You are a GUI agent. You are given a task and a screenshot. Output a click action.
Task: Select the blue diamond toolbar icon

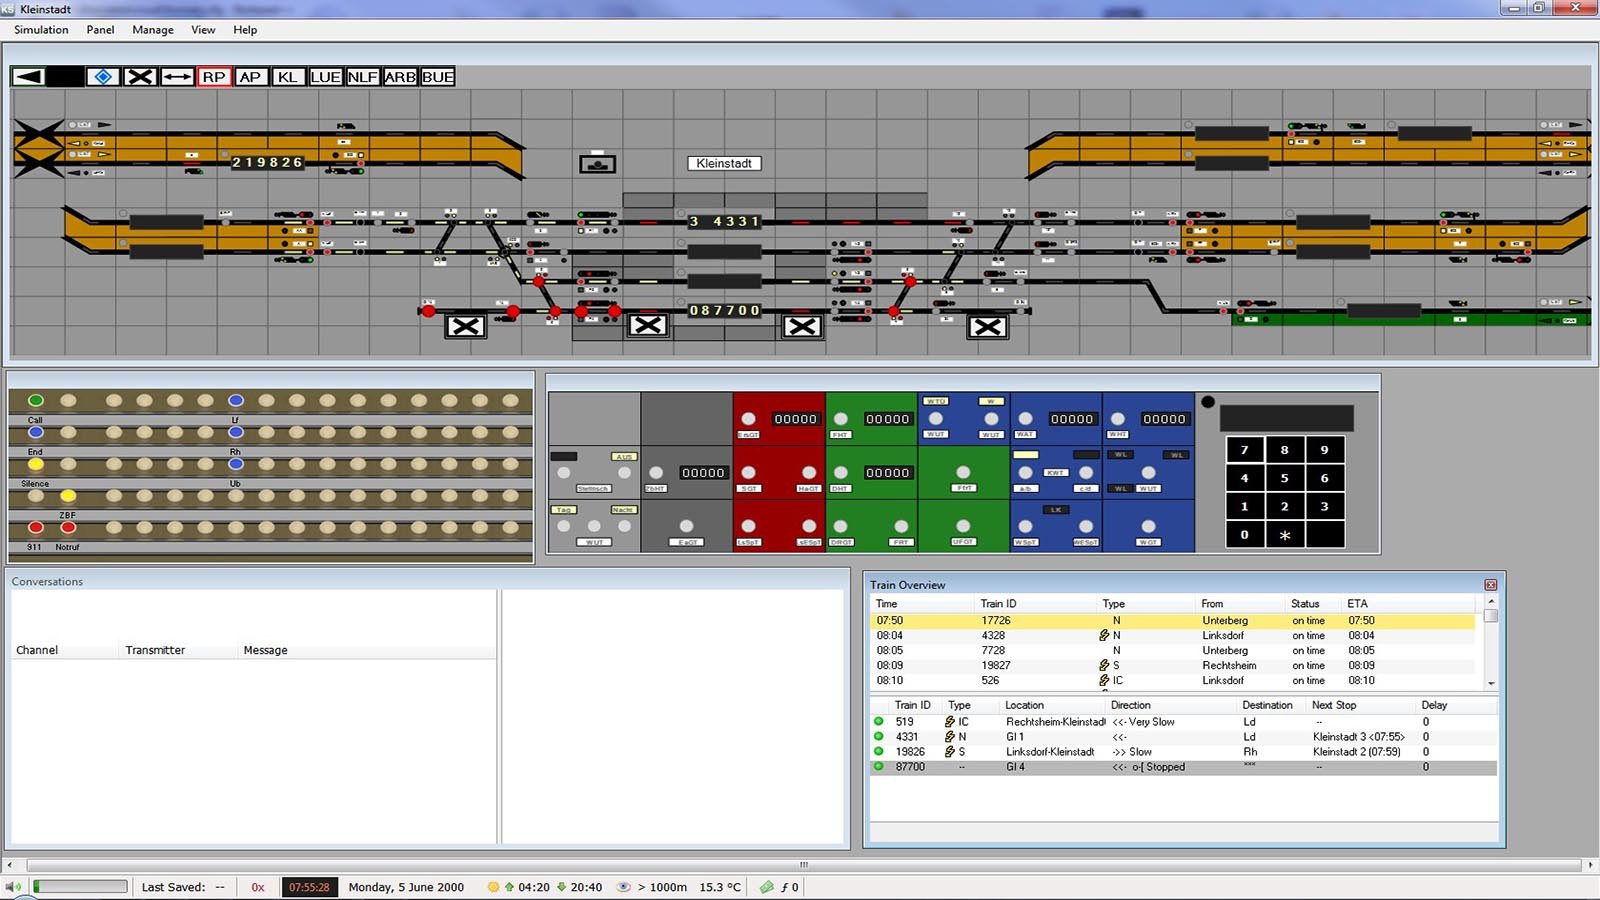103,77
